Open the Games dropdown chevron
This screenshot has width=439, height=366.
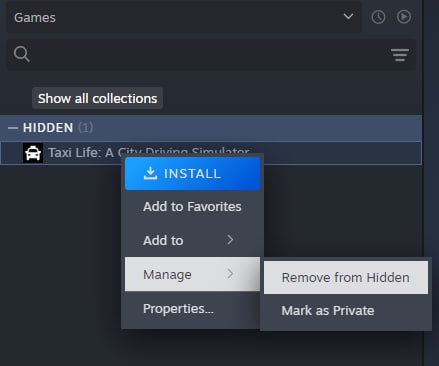(x=348, y=16)
